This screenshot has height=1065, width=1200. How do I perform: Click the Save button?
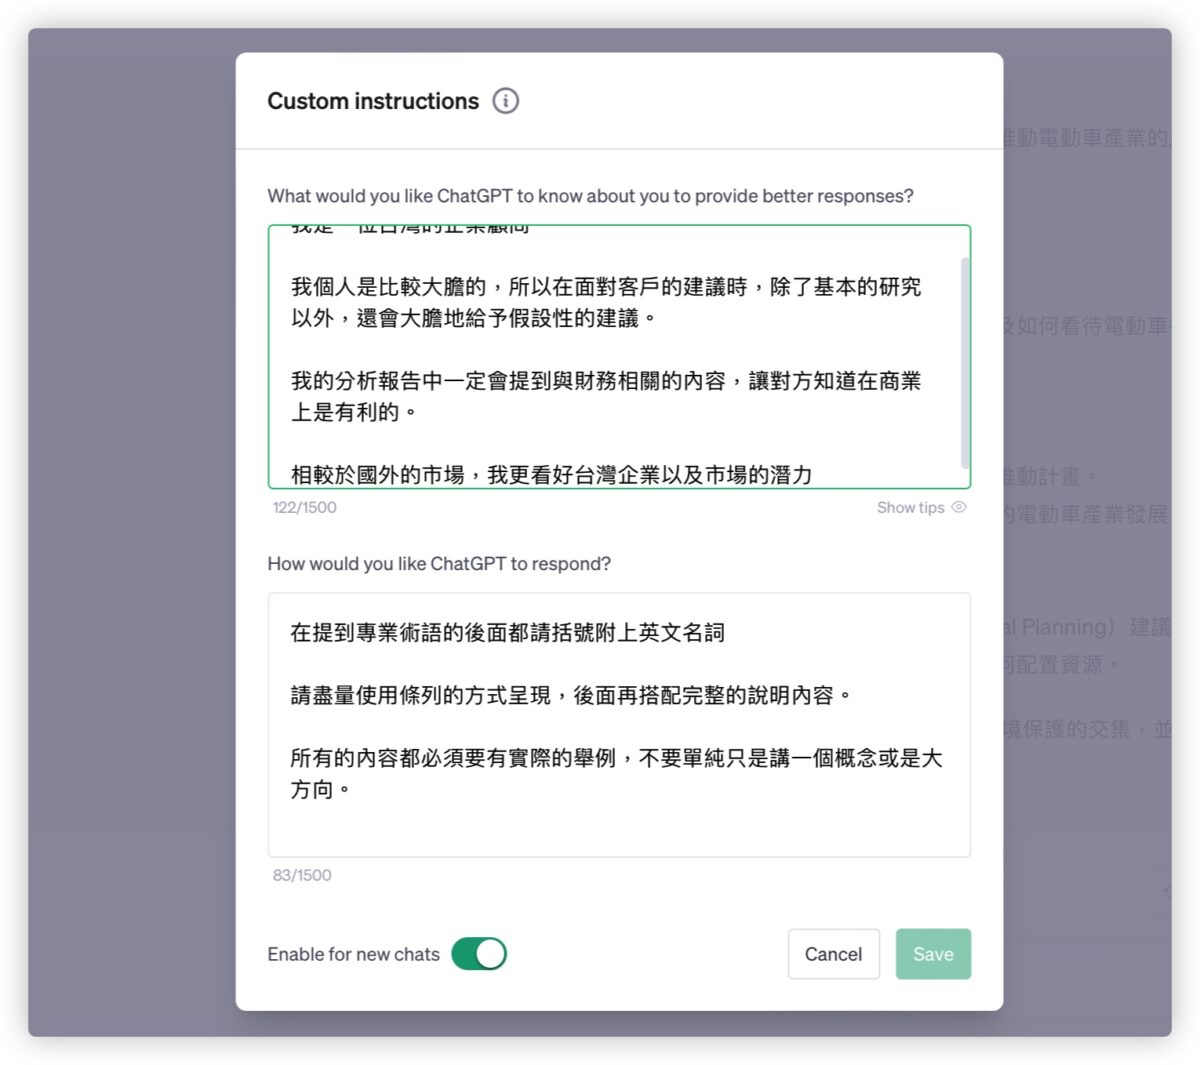pos(933,954)
